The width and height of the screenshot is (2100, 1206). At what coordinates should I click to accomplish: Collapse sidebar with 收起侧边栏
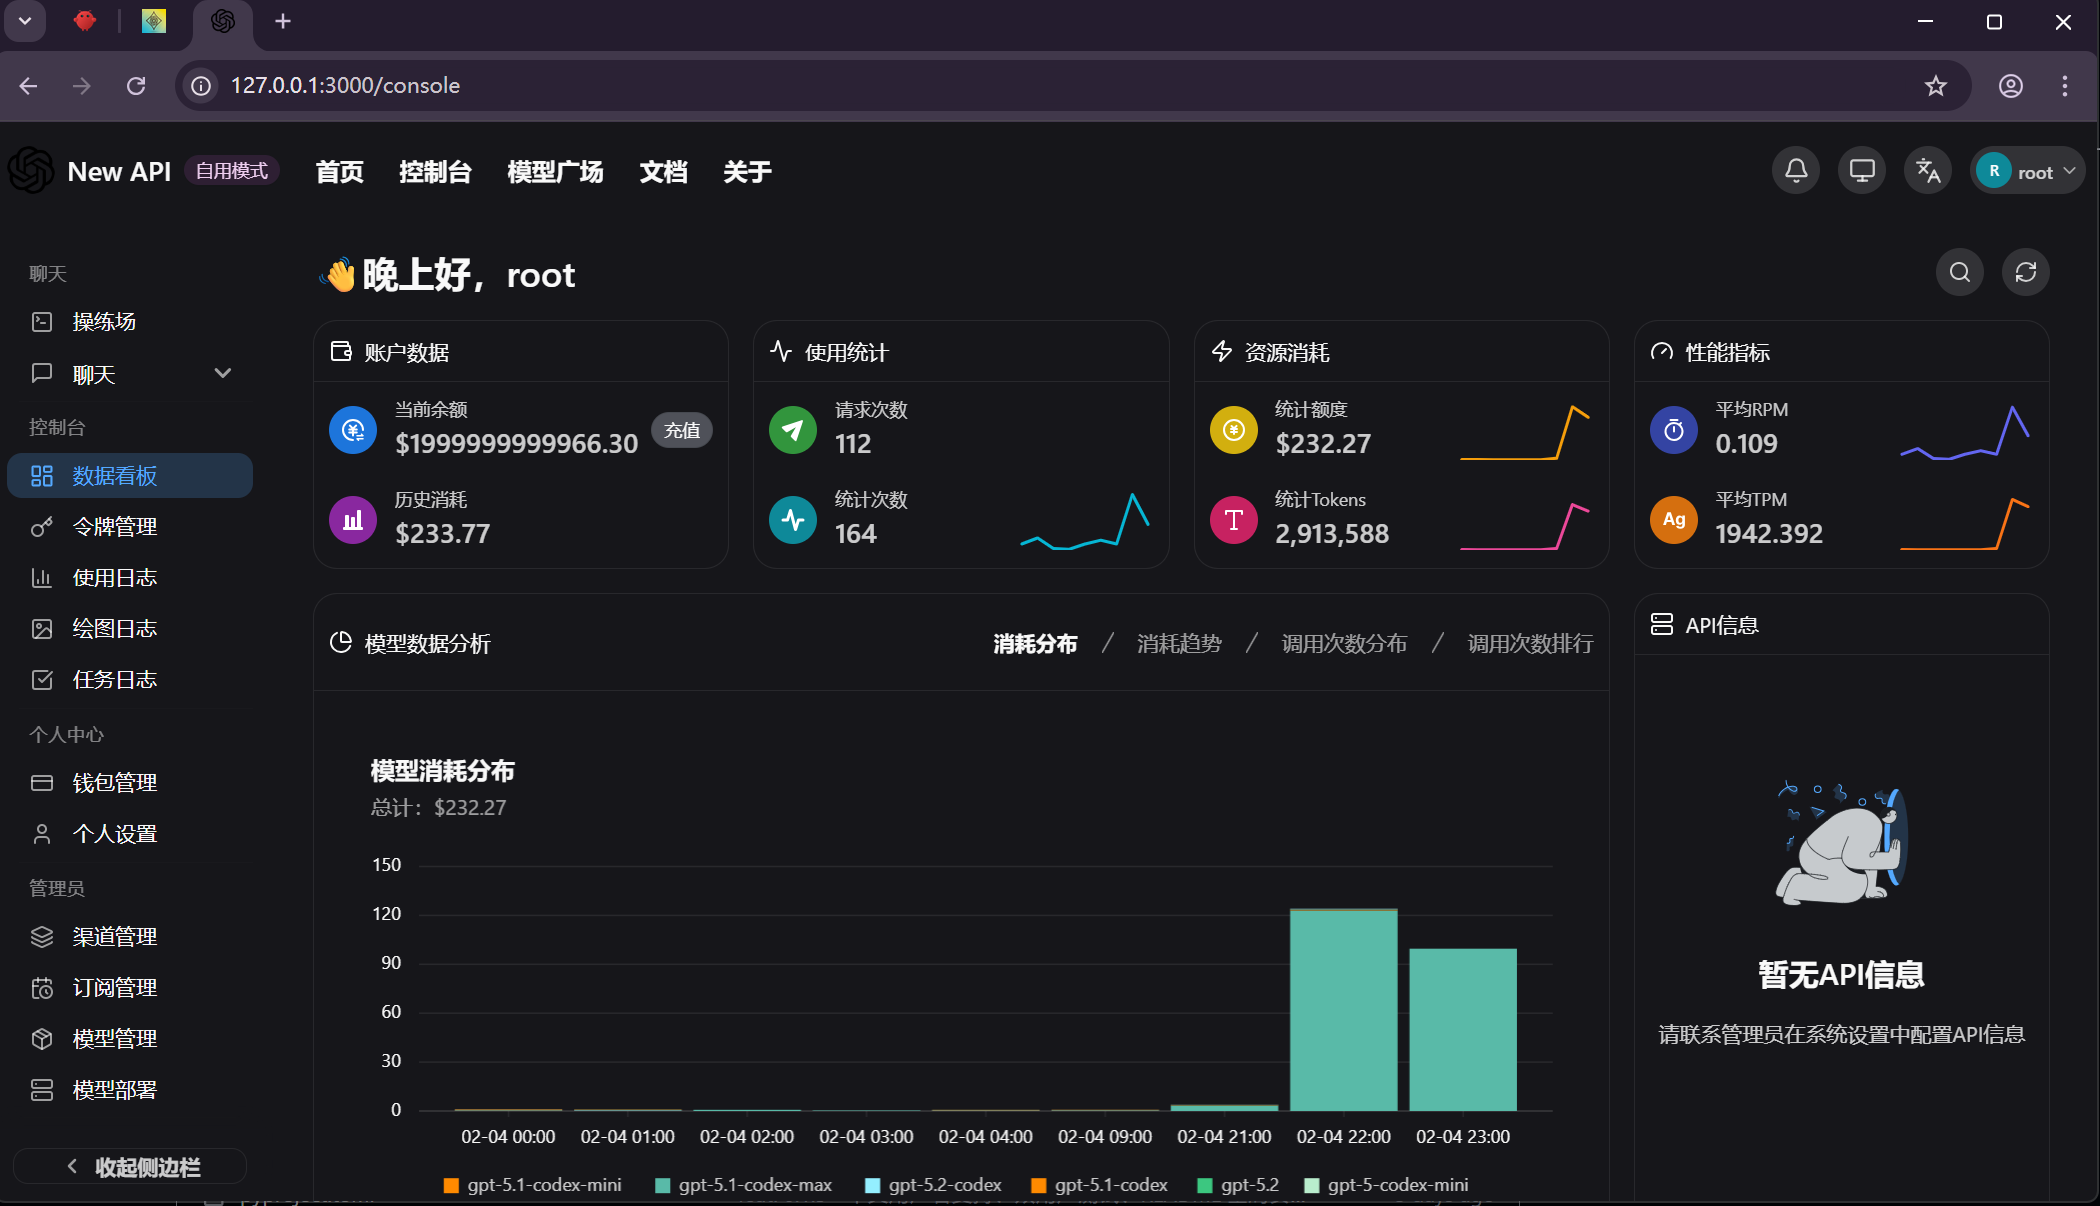tap(130, 1167)
